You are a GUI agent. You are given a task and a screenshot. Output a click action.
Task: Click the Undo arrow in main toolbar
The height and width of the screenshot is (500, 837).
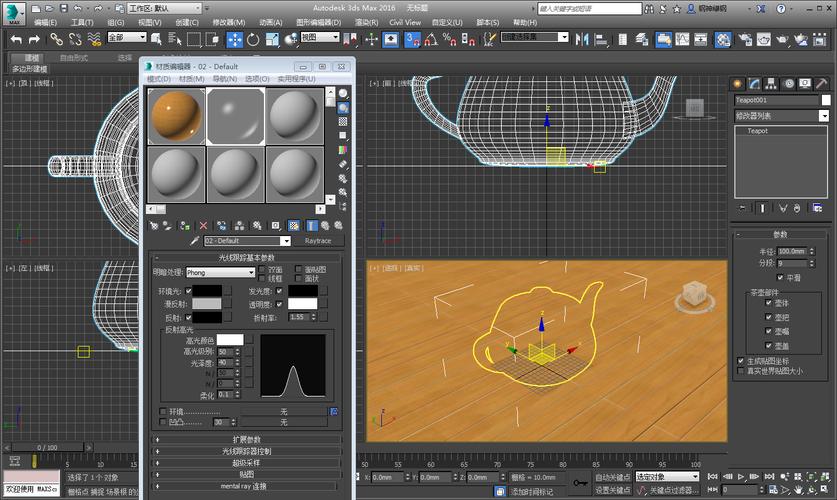point(17,39)
